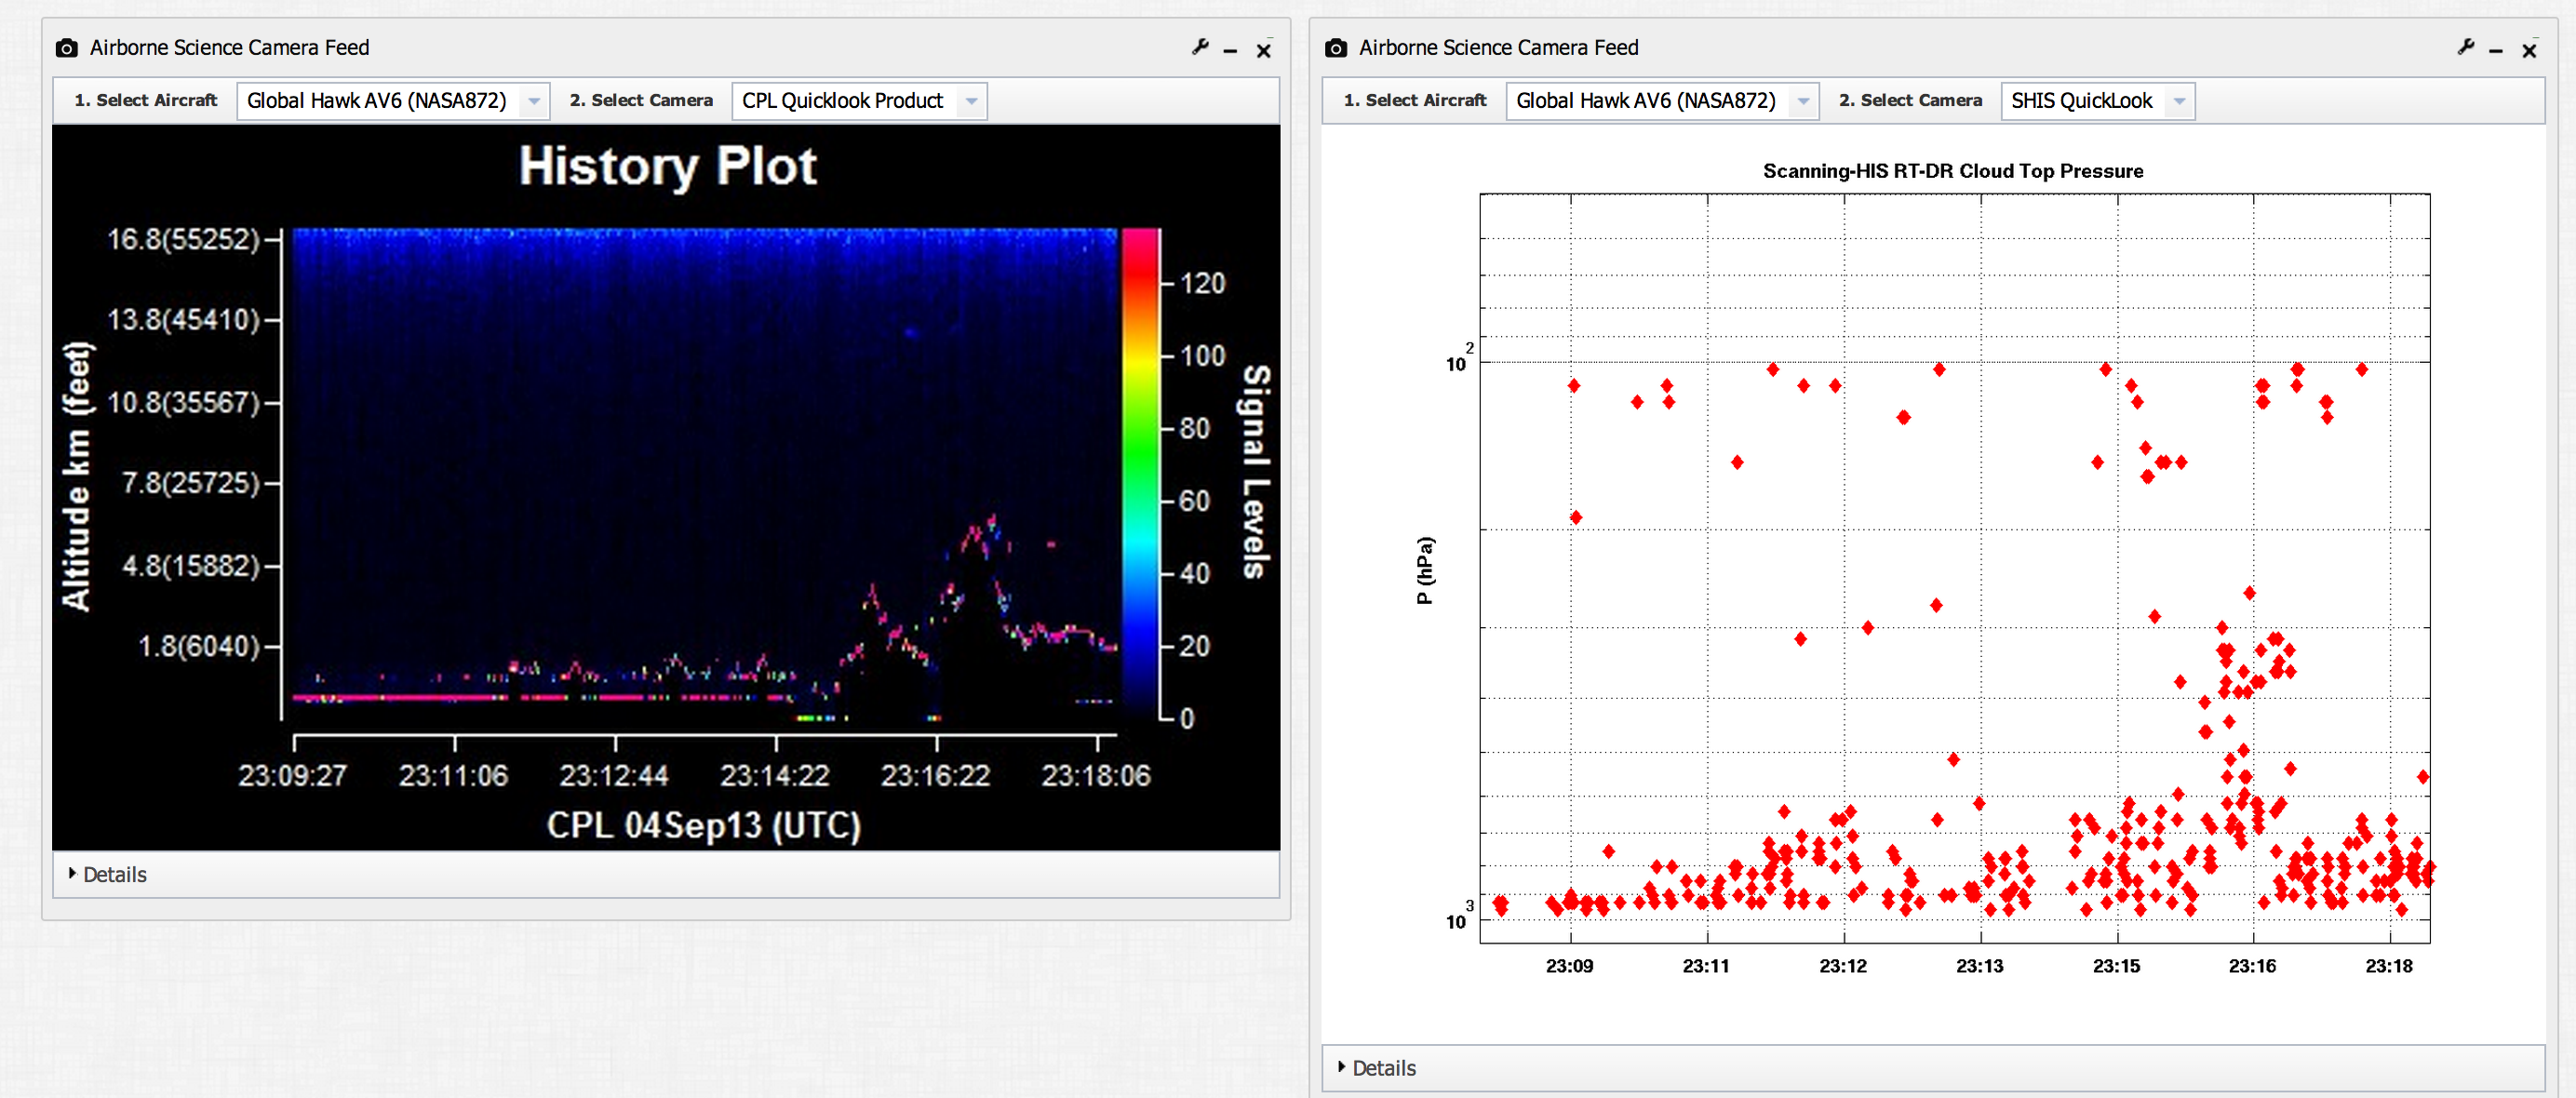
Task: Close the left Camera Feed panel
Action: coord(1264,50)
